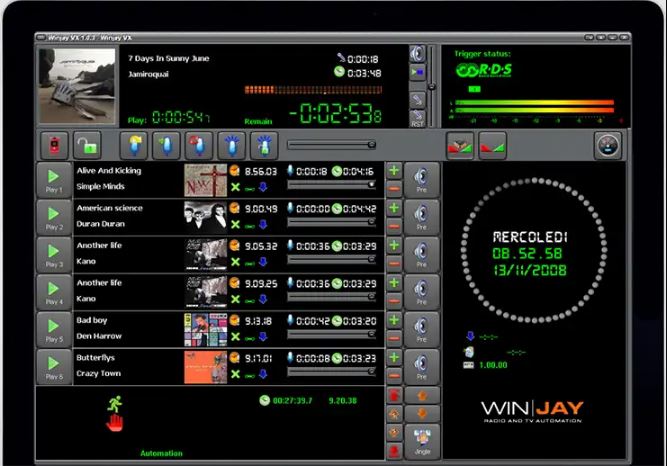667x466 pixels.
Task: Click microphone icon with green padlock
Action: (x=264, y=145)
